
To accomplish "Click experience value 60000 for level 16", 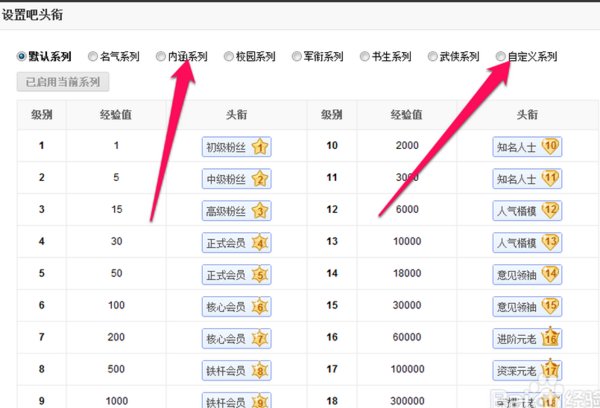I will (x=407, y=337).
